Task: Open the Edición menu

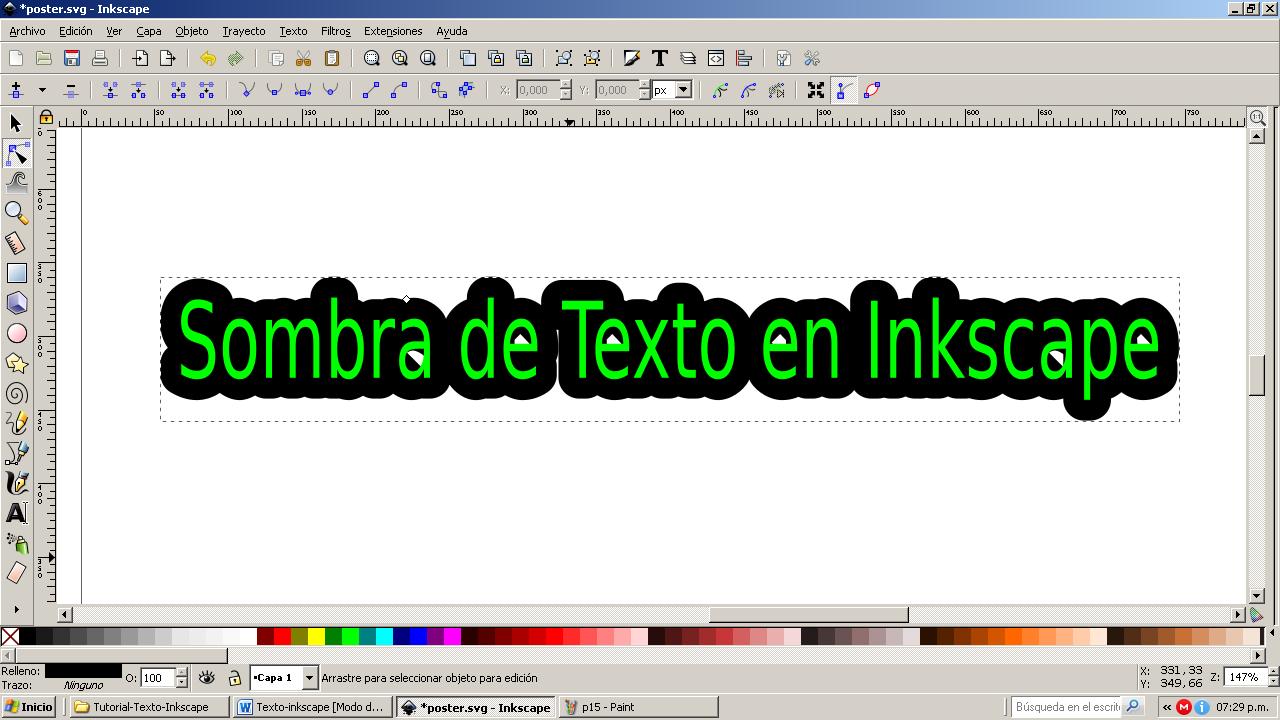Action: 75,31
